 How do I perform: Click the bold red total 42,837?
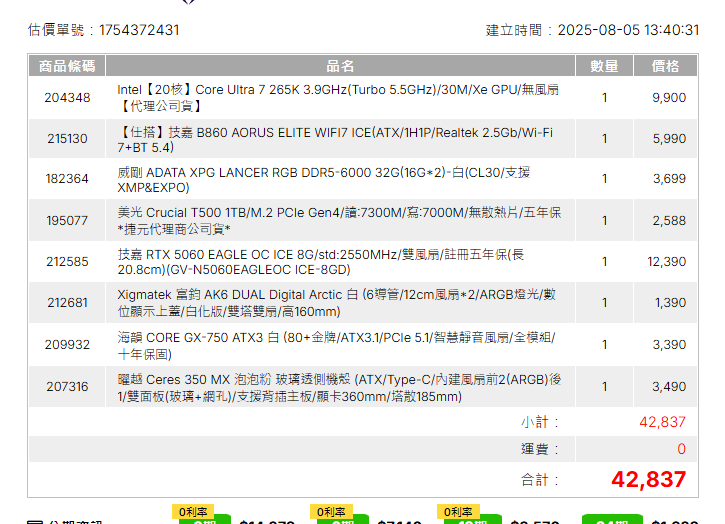click(x=649, y=480)
